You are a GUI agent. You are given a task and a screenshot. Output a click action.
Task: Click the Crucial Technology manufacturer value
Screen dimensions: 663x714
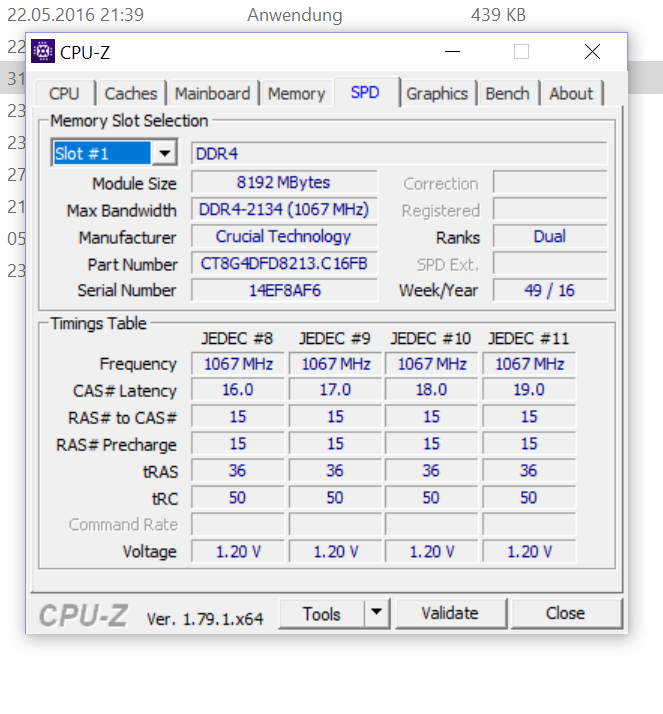284,236
